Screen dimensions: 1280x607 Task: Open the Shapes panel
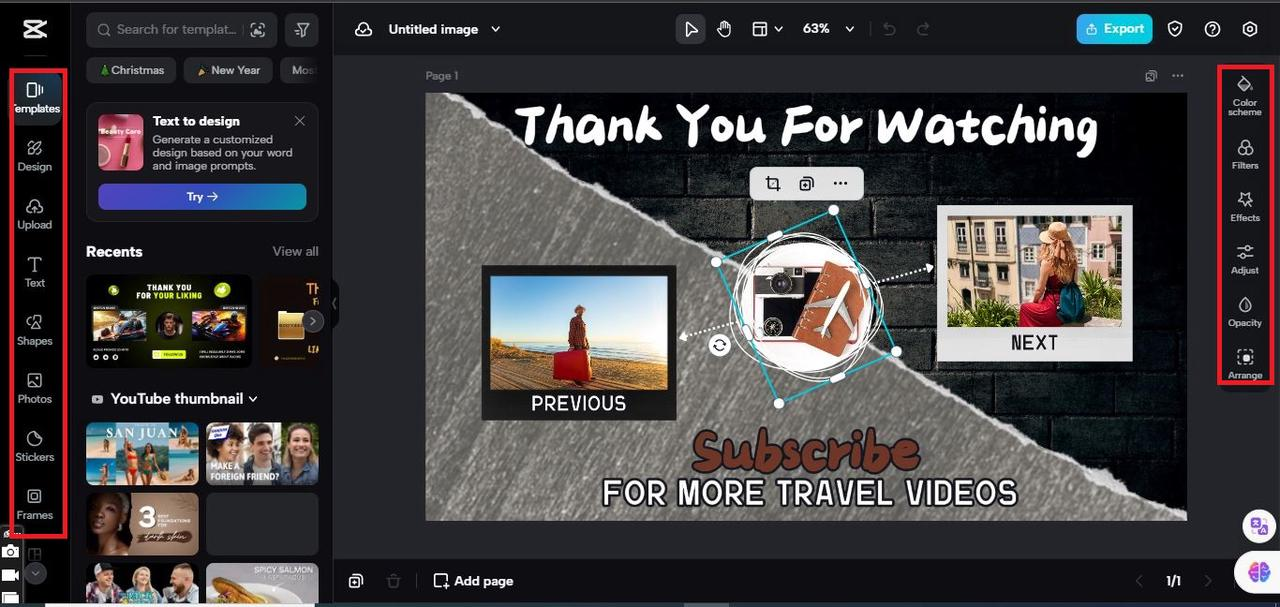[35, 330]
